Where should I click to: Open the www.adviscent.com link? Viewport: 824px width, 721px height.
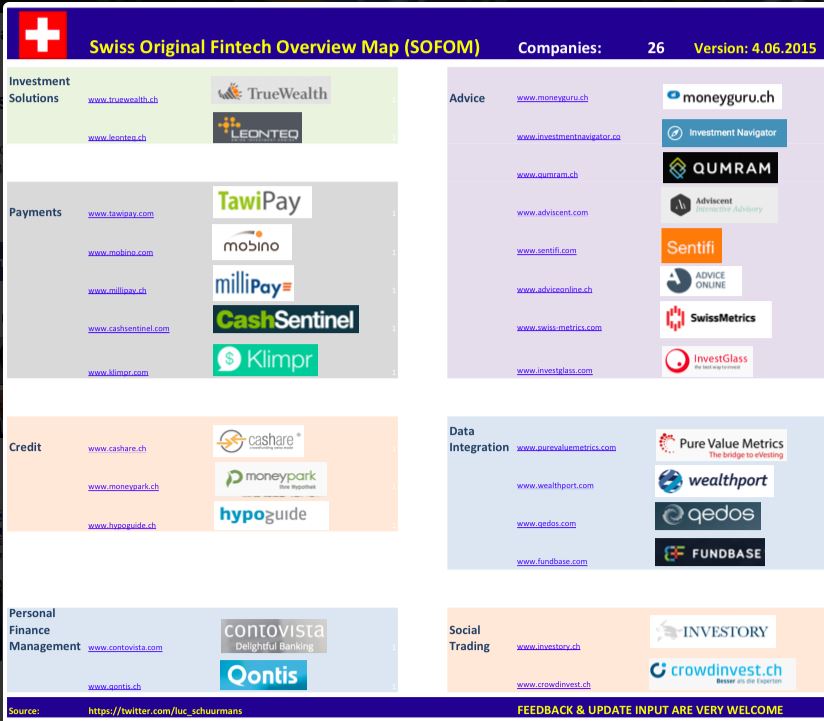click(552, 212)
